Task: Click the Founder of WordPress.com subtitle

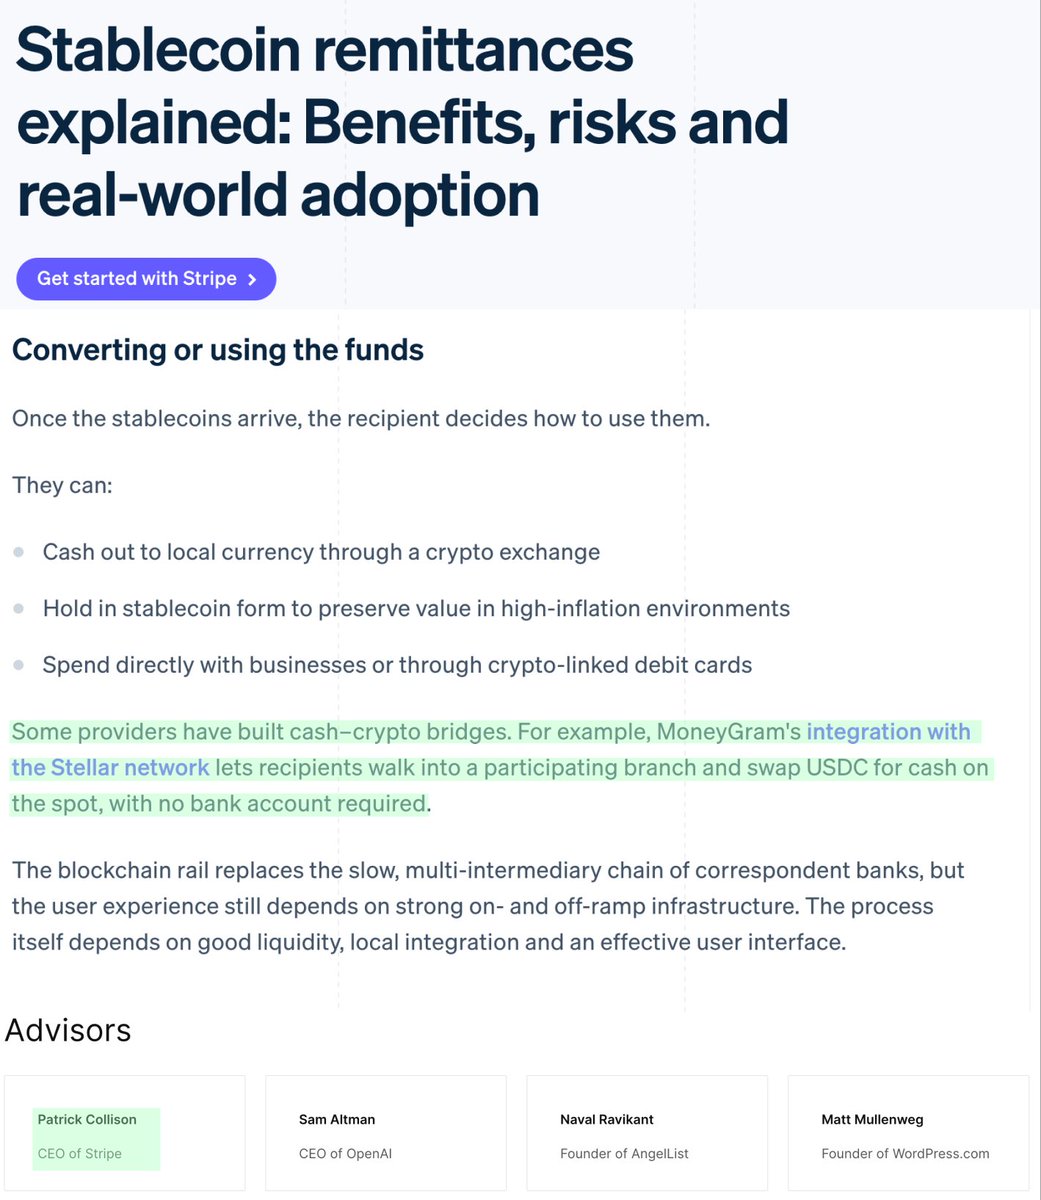Action: [905, 1153]
